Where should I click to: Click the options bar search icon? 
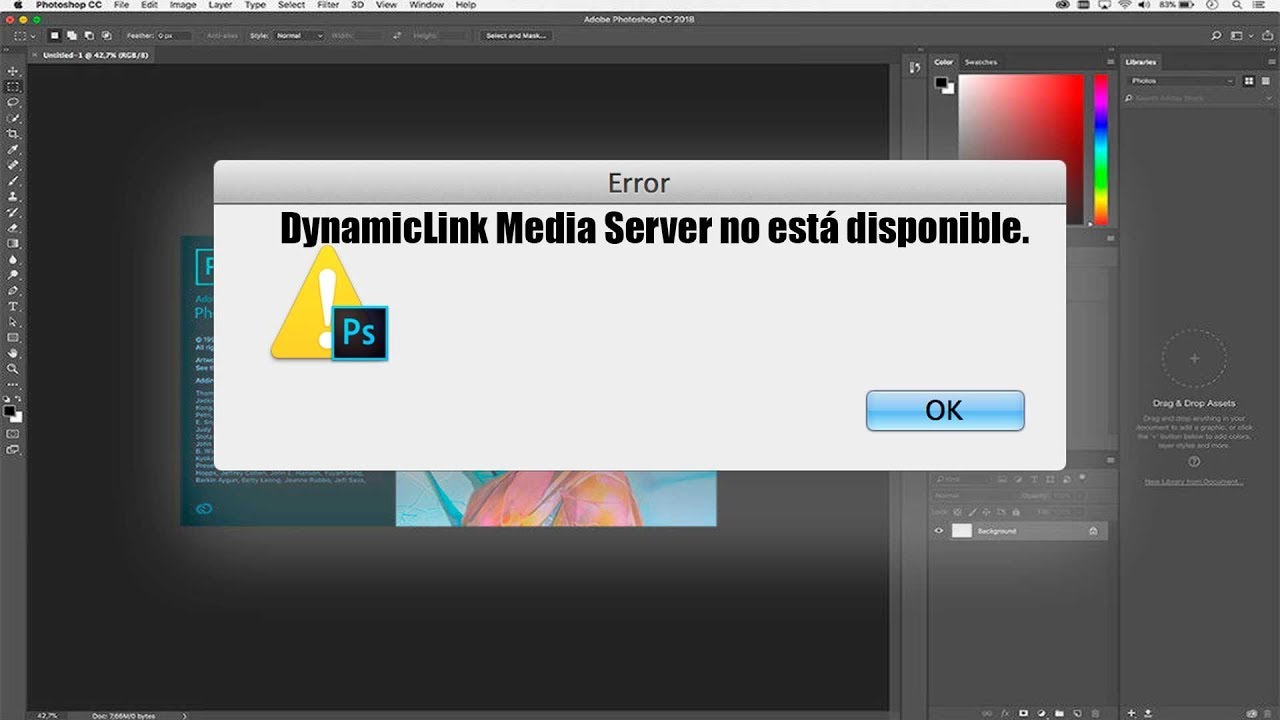[1216, 35]
